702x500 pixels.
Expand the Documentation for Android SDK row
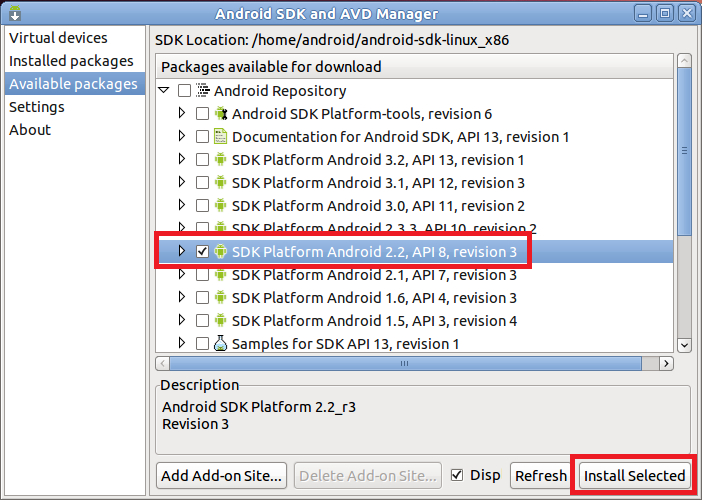coord(182,136)
